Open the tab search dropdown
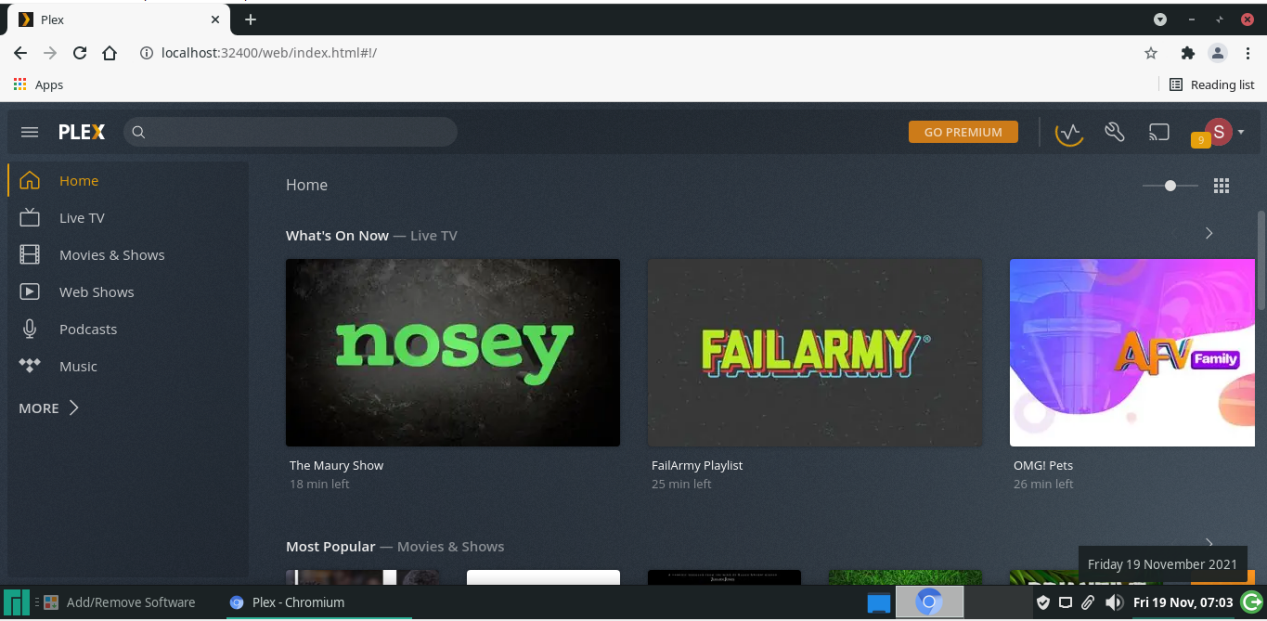This screenshot has width=1267, height=621. pyautogui.click(x=1160, y=19)
